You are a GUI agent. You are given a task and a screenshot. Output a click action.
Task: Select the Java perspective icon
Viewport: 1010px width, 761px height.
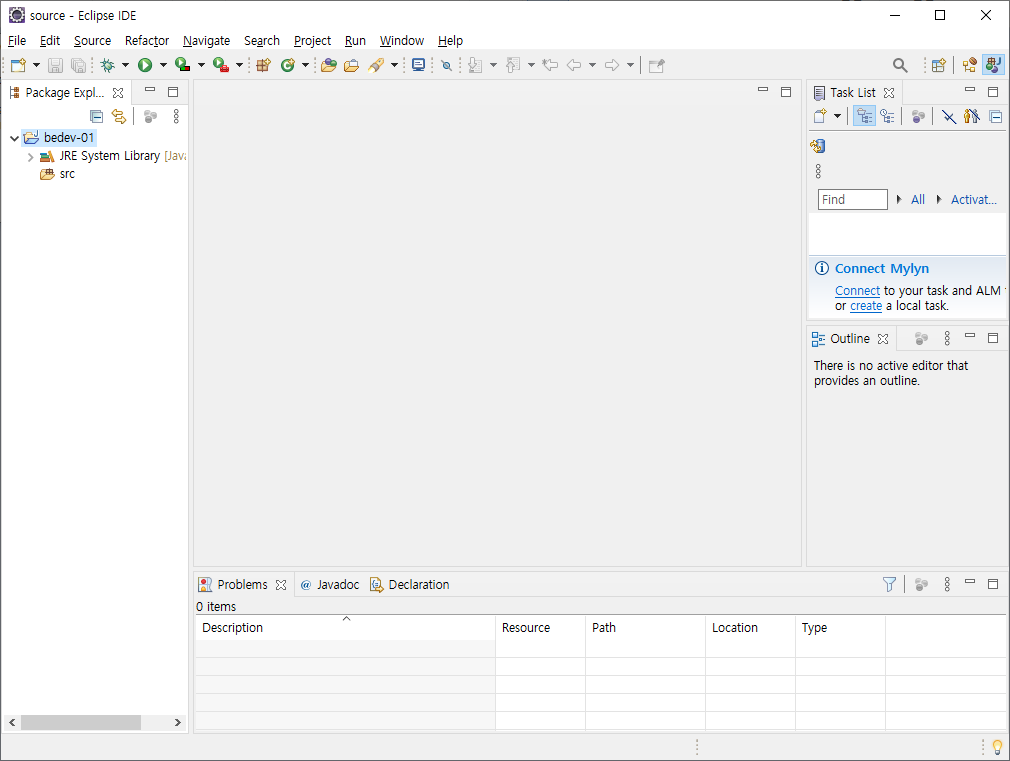coord(993,65)
